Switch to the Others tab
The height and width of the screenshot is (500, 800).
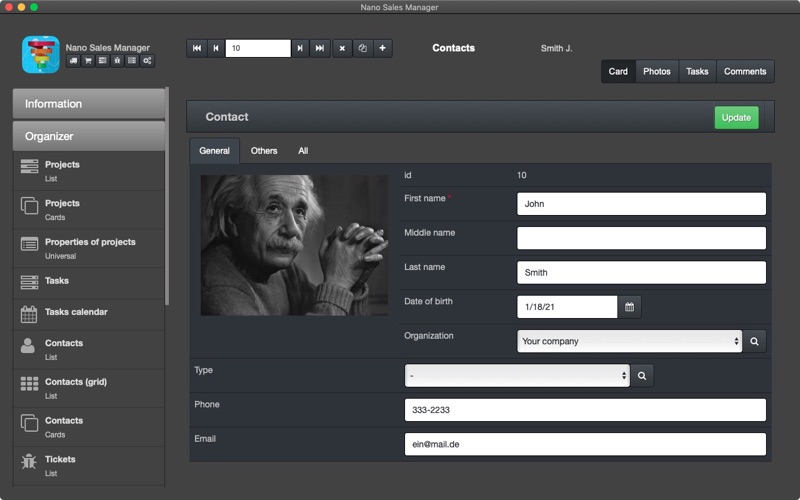[264, 151]
